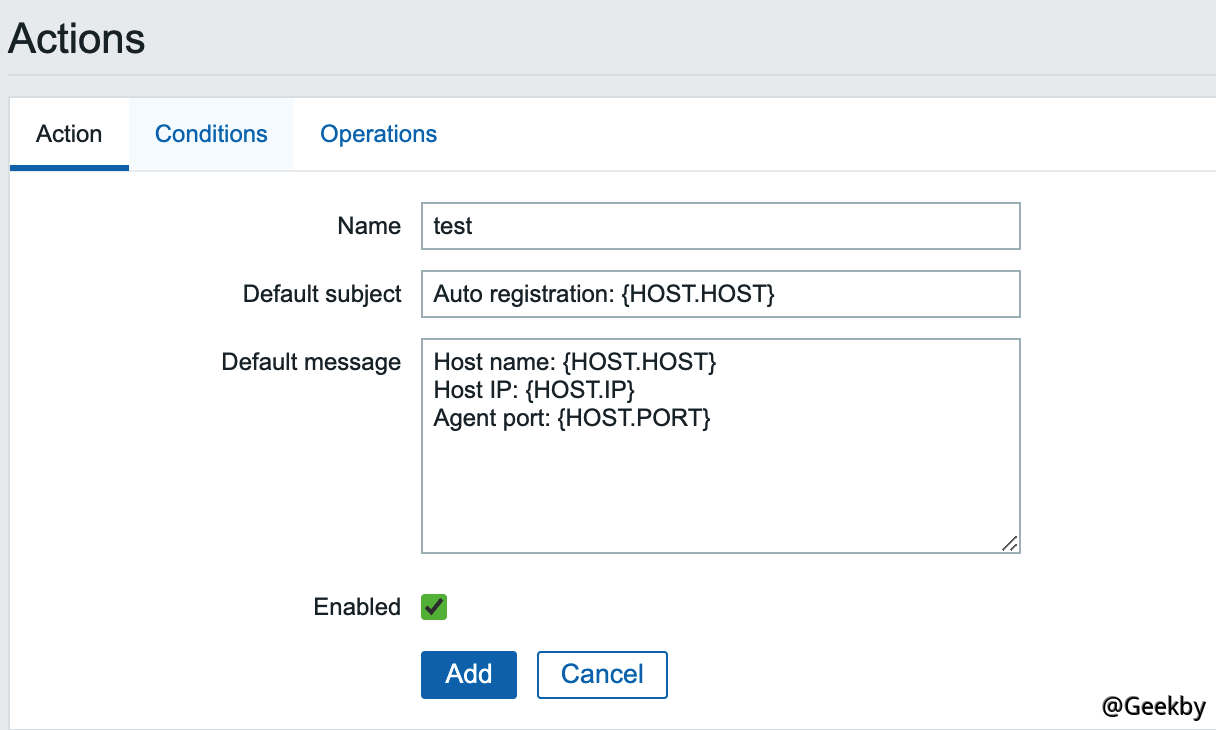
Task: Click the Enabled label text
Action: click(x=357, y=607)
